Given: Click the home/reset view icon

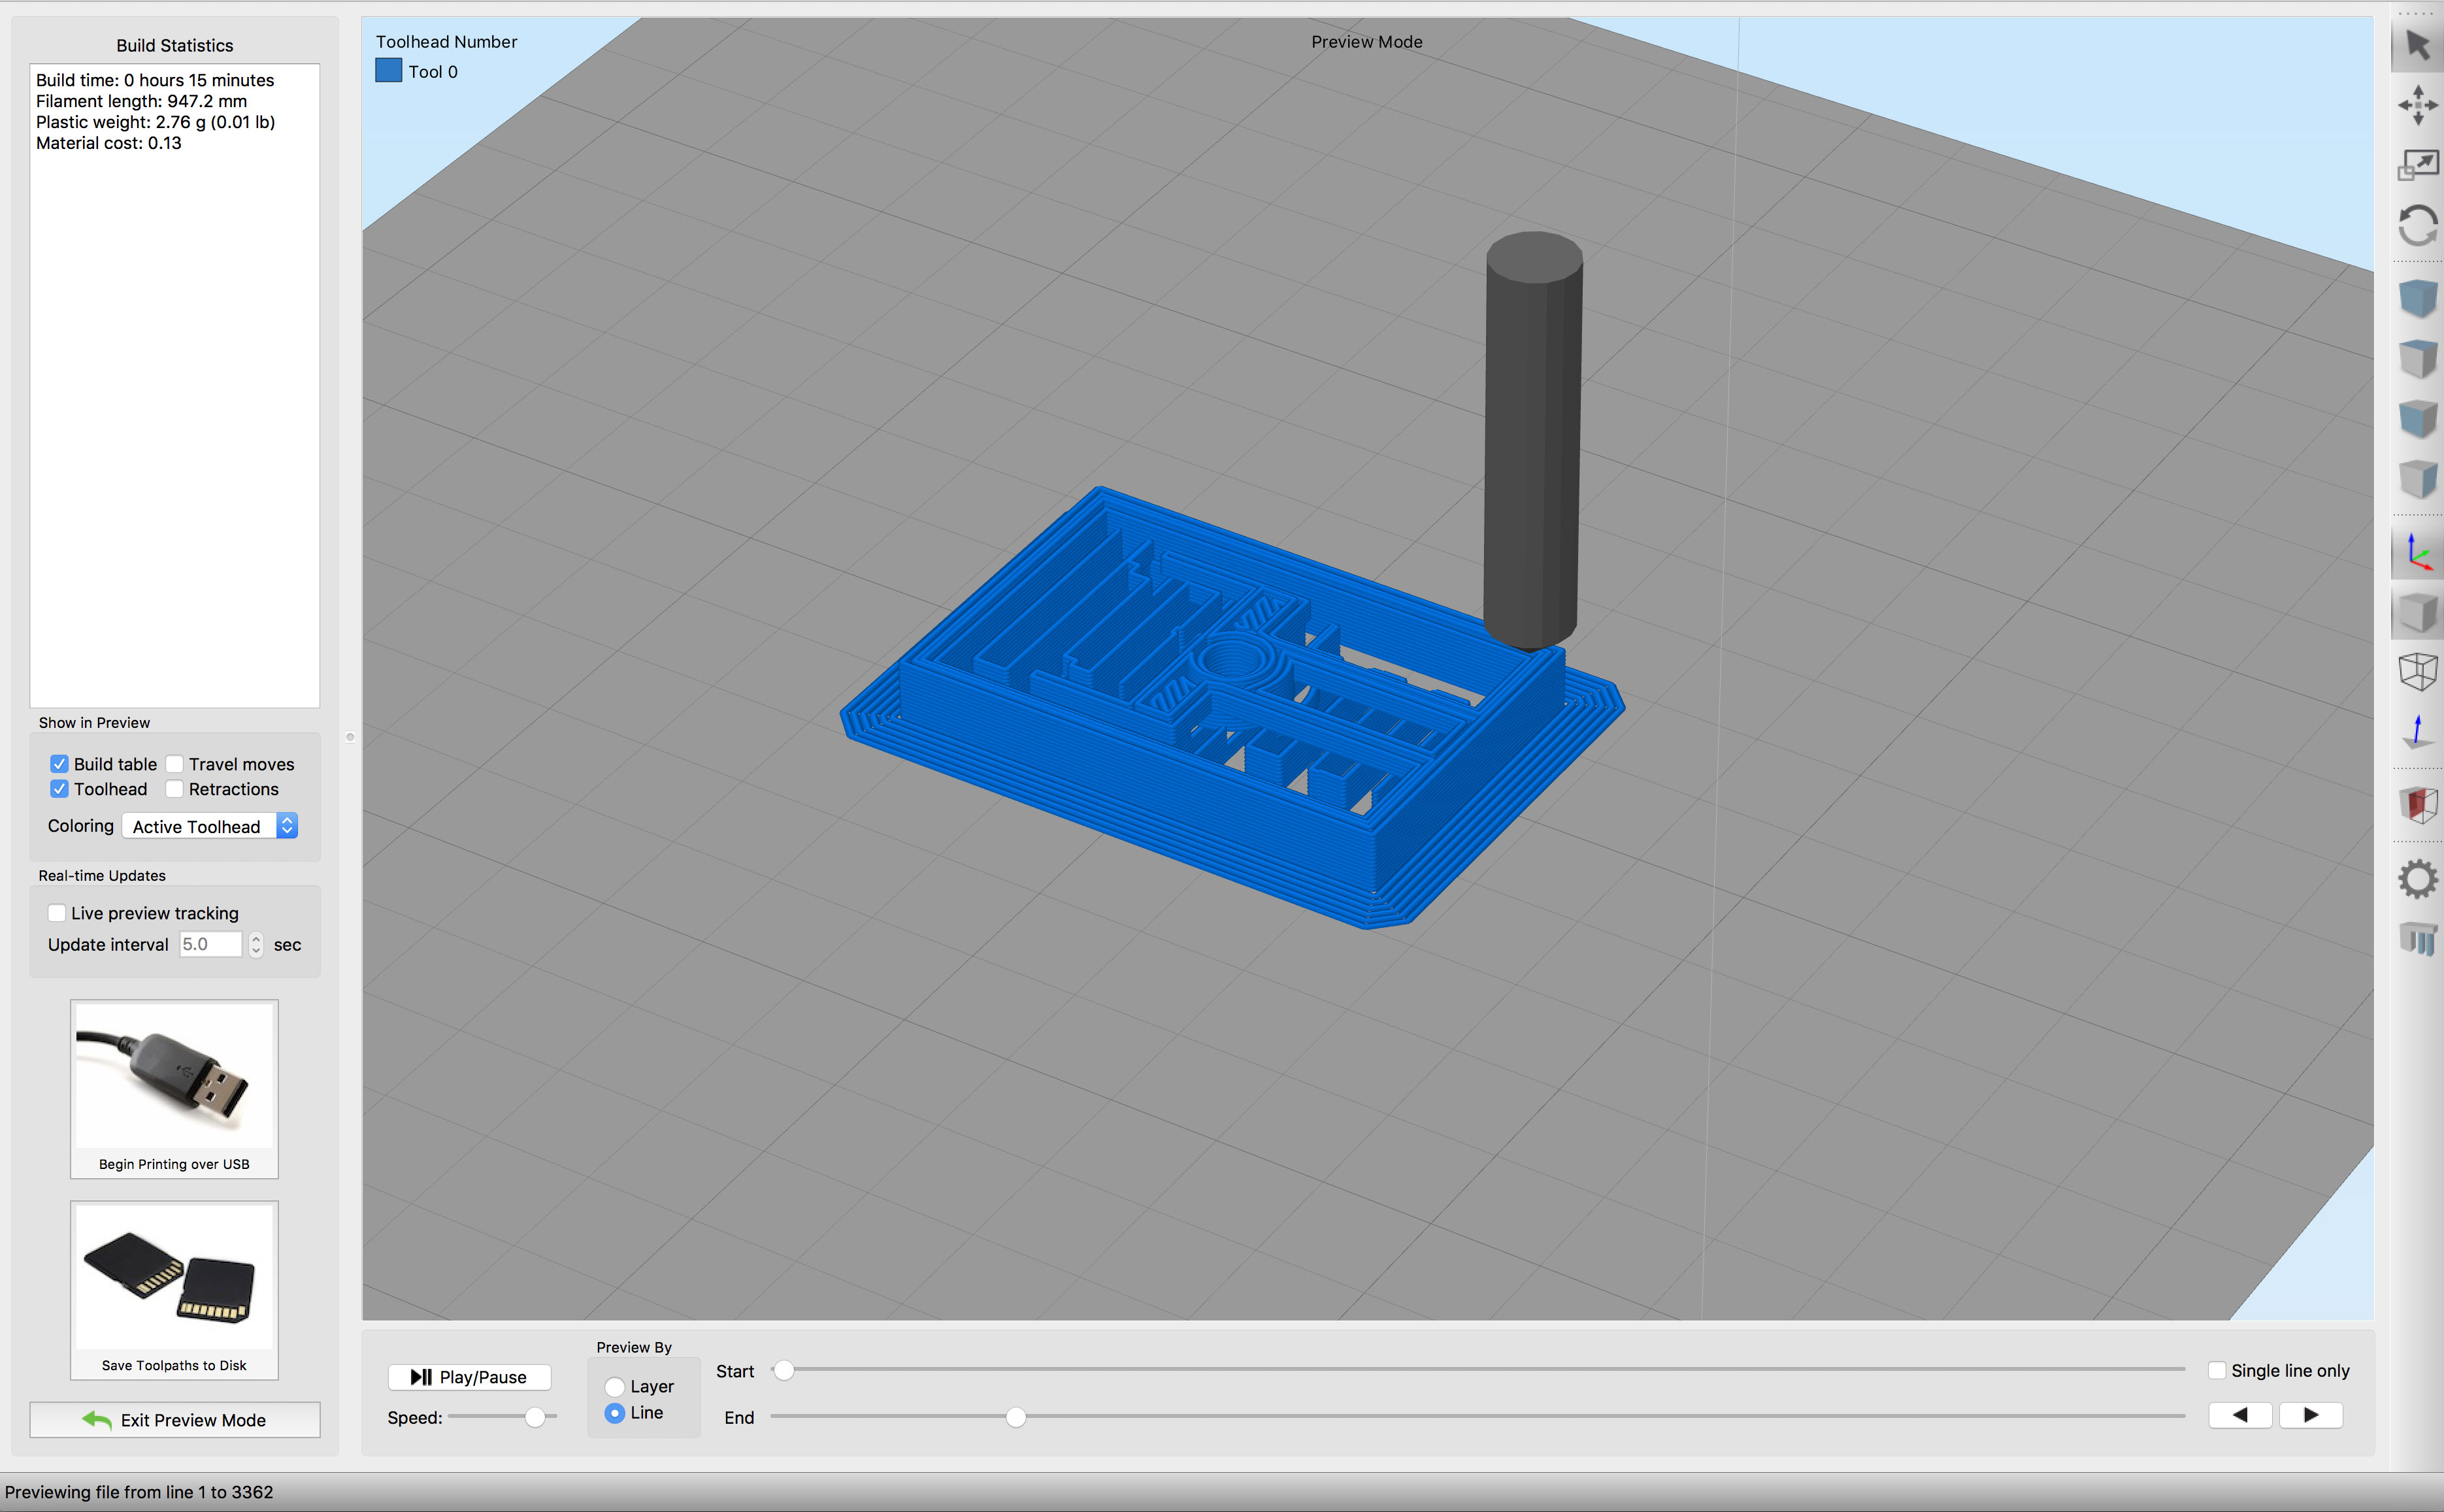Looking at the screenshot, I should click(2416, 223).
